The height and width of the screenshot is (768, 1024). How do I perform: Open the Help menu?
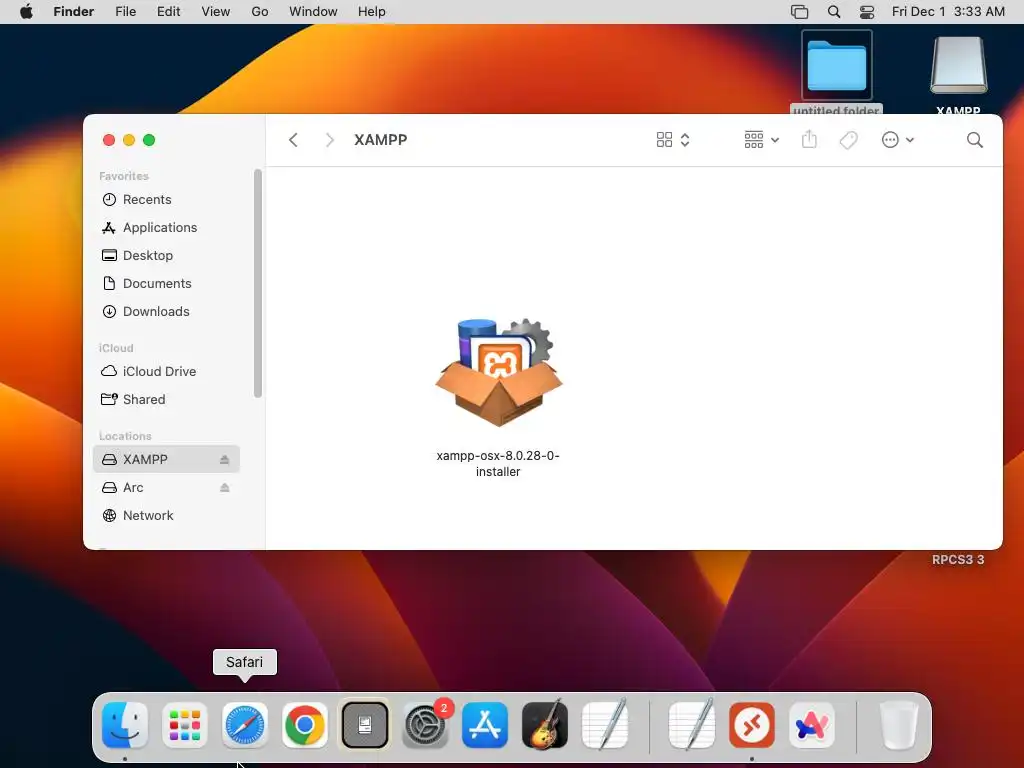[x=372, y=12]
